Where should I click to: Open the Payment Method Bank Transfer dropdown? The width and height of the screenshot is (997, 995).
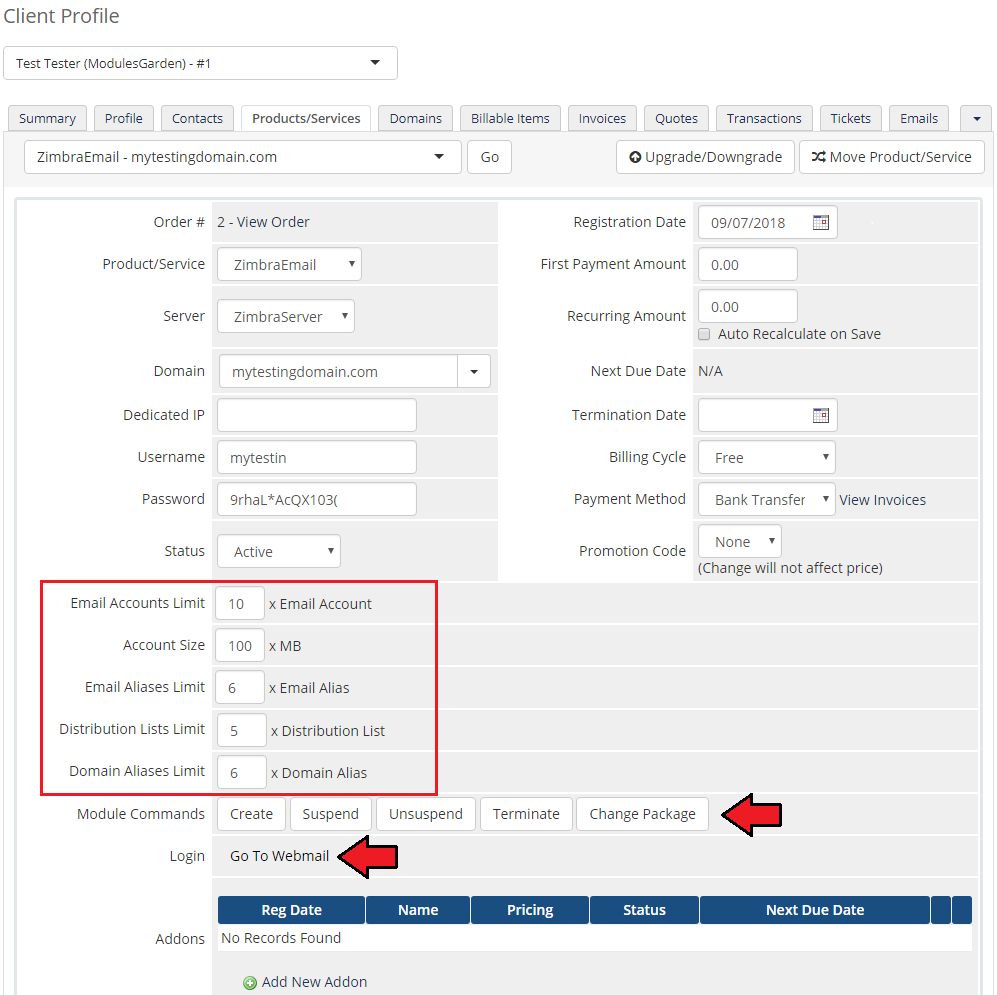(767, 499)
